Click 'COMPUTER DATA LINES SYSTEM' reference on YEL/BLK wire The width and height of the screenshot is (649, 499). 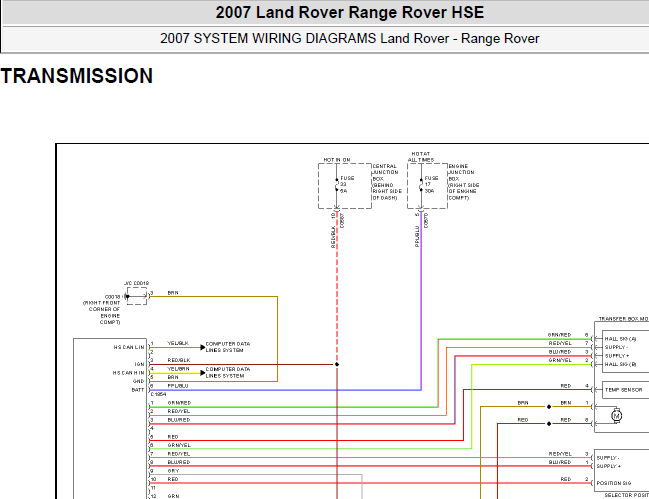pos(228,347)
